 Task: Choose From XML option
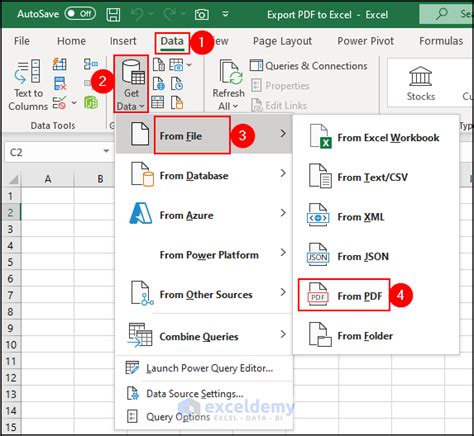(x=376, y=216)
